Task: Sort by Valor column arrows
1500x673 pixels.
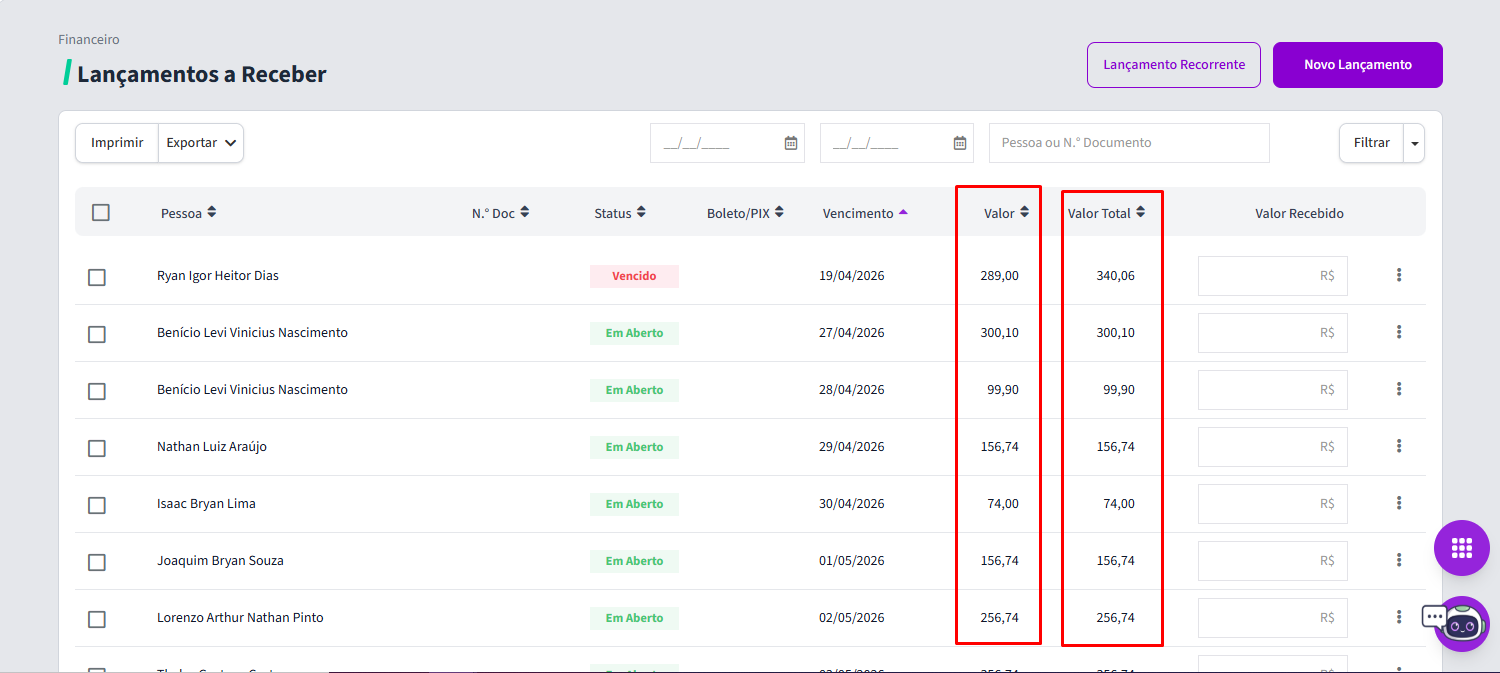Action: 1024,213
